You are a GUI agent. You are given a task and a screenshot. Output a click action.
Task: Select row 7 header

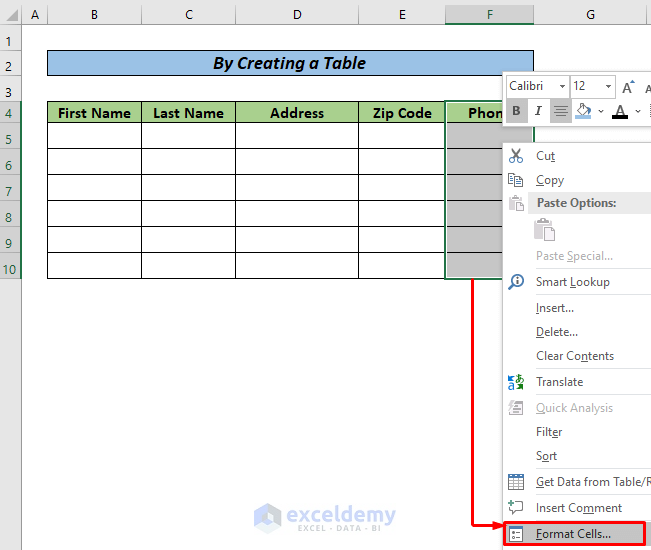tap(10, 188)
